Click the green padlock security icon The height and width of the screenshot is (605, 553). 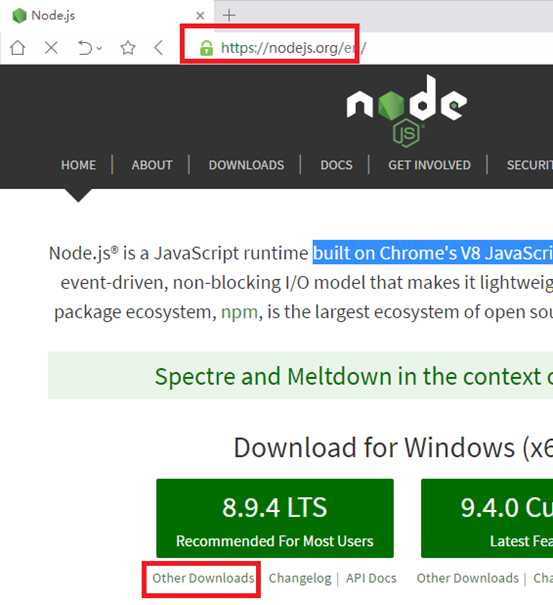click(206, 48)
